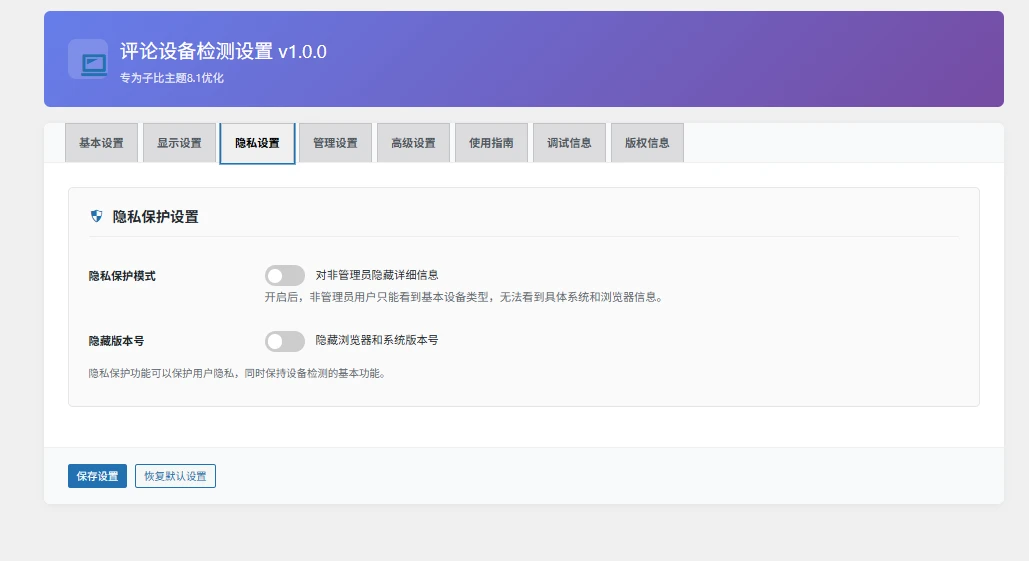Image resolution: width=1029 pixels, height=561 pixels.
Task: Click the 隐私保护模式 field label
Action: point(122,275)
